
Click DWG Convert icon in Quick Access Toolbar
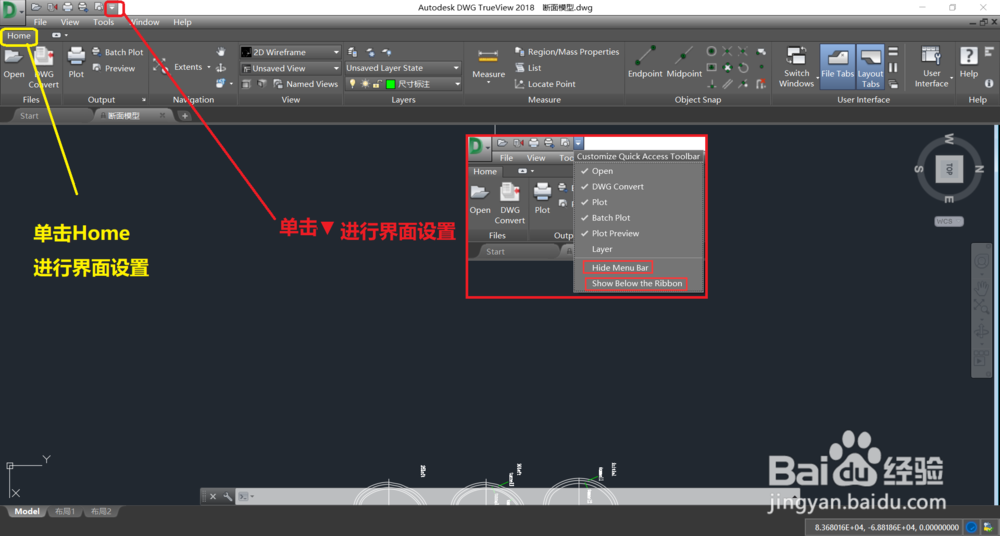(52, 8)
